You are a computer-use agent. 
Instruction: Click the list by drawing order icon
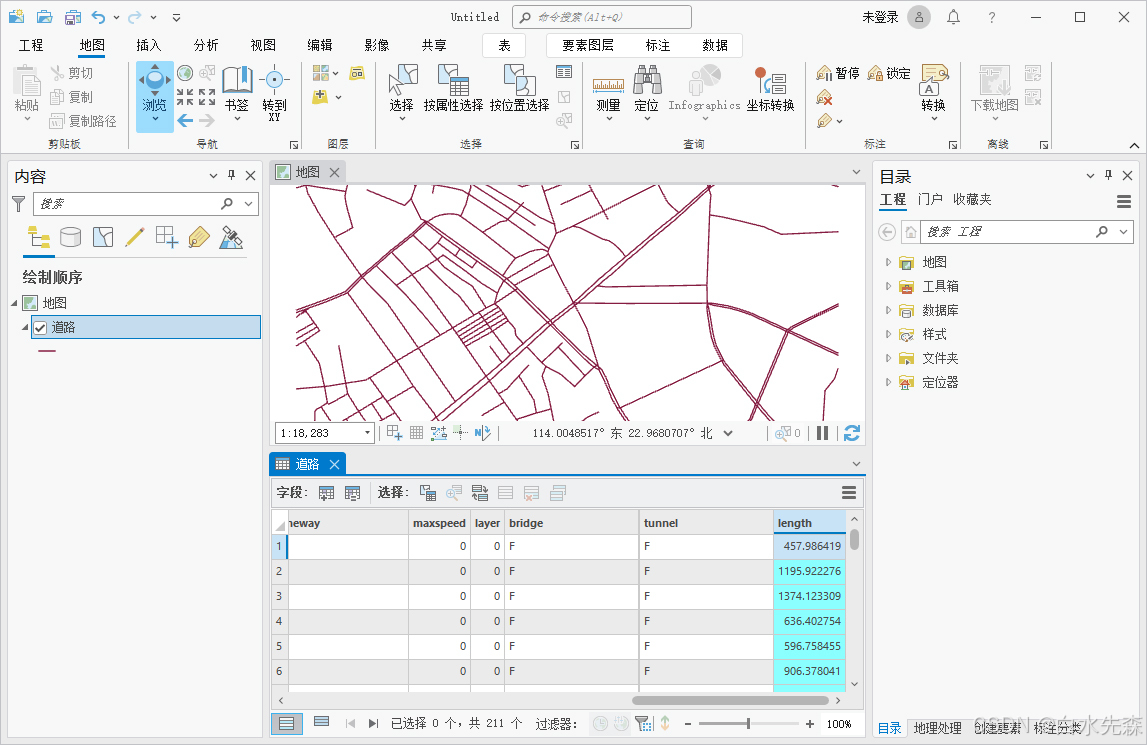(x=39, y=237)
